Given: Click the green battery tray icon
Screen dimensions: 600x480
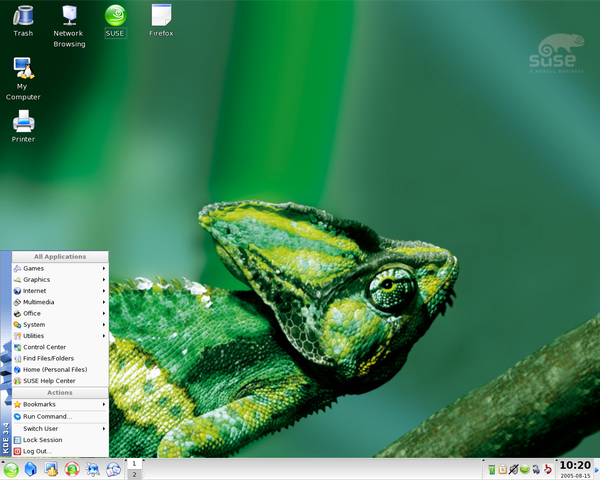Looking at the screenshot, I should (x=492, y=469).
